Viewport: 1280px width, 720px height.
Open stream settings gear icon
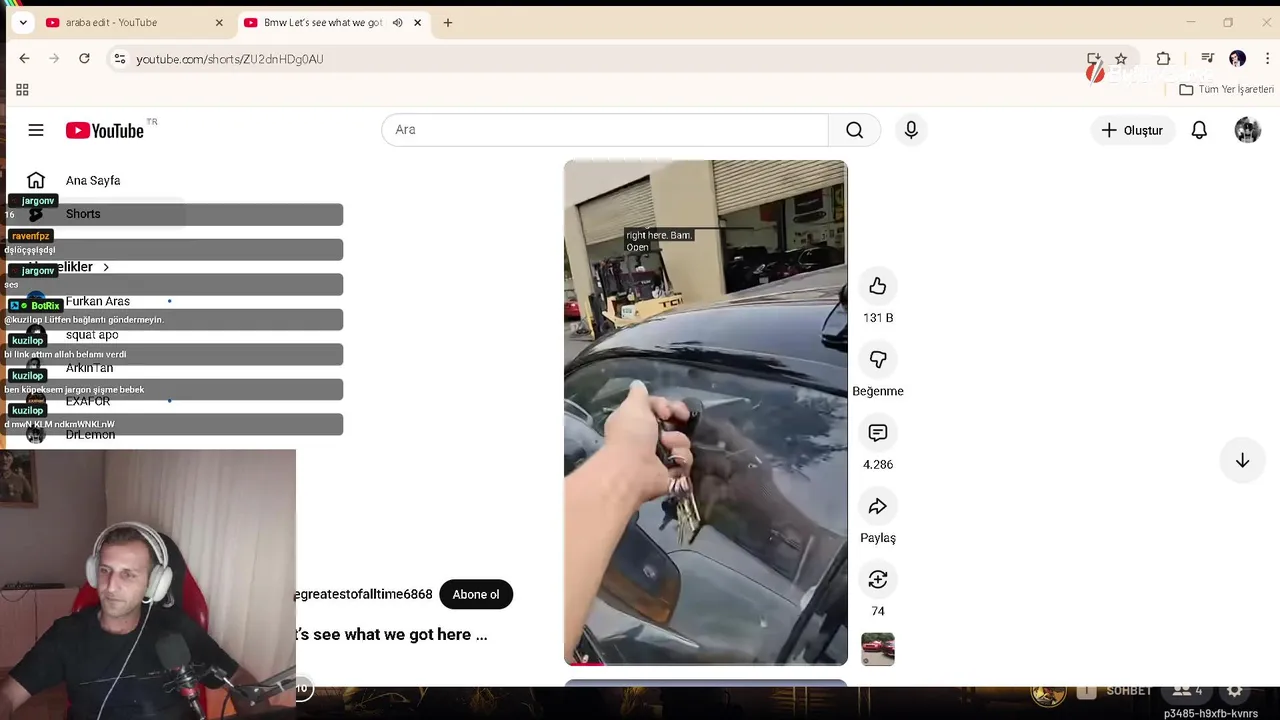1235,690
